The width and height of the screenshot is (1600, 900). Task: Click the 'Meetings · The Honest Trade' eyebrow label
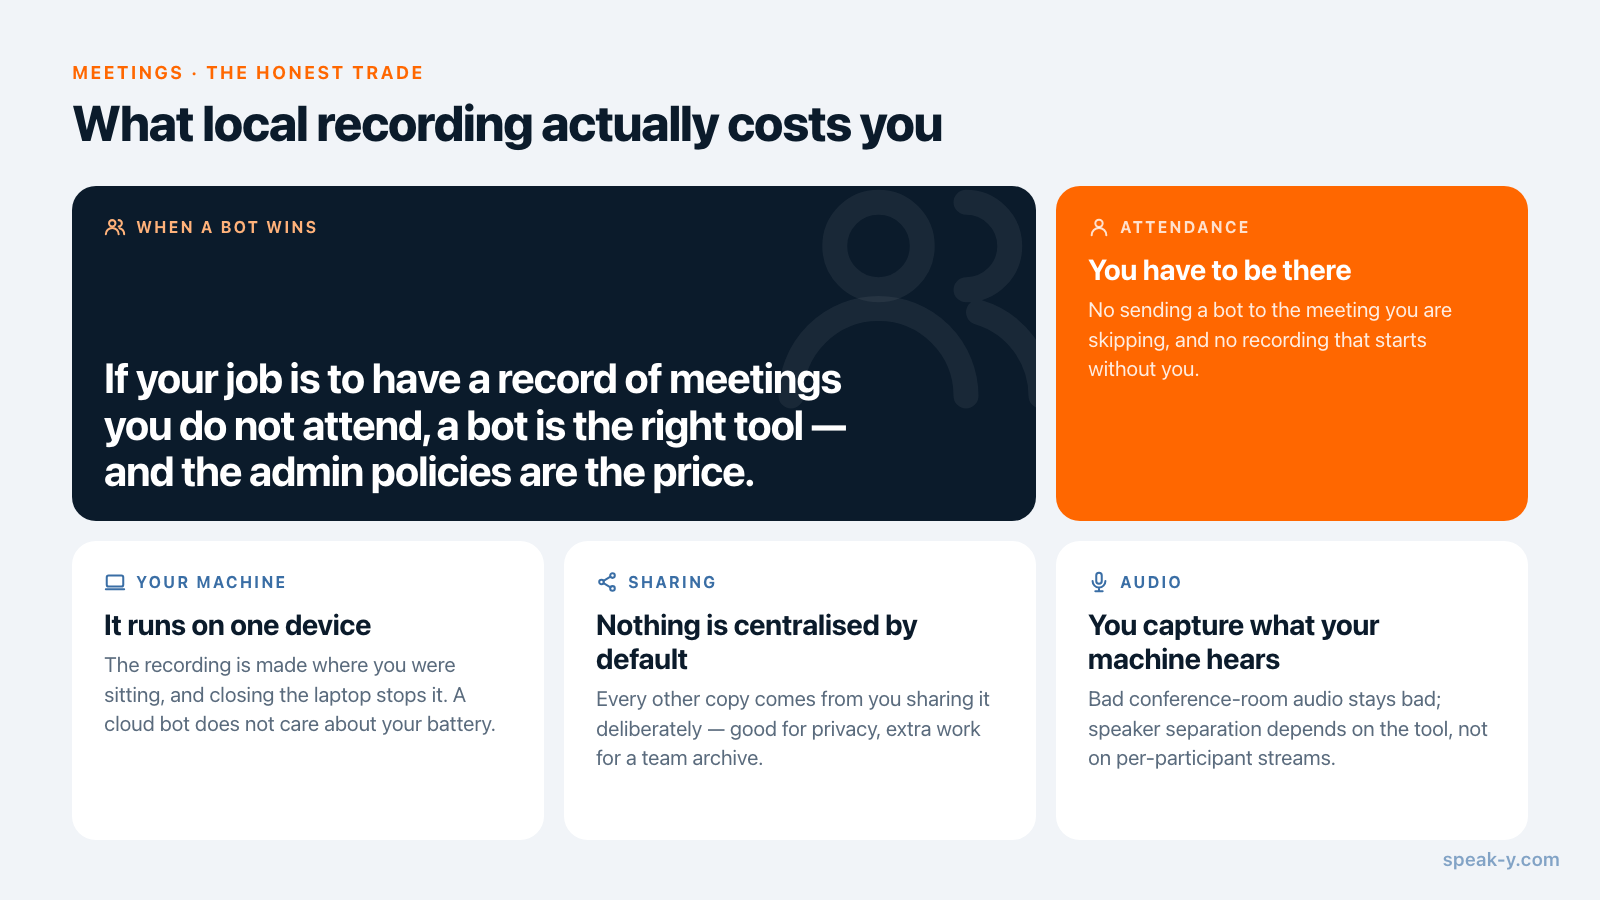[x=248, y=73]
